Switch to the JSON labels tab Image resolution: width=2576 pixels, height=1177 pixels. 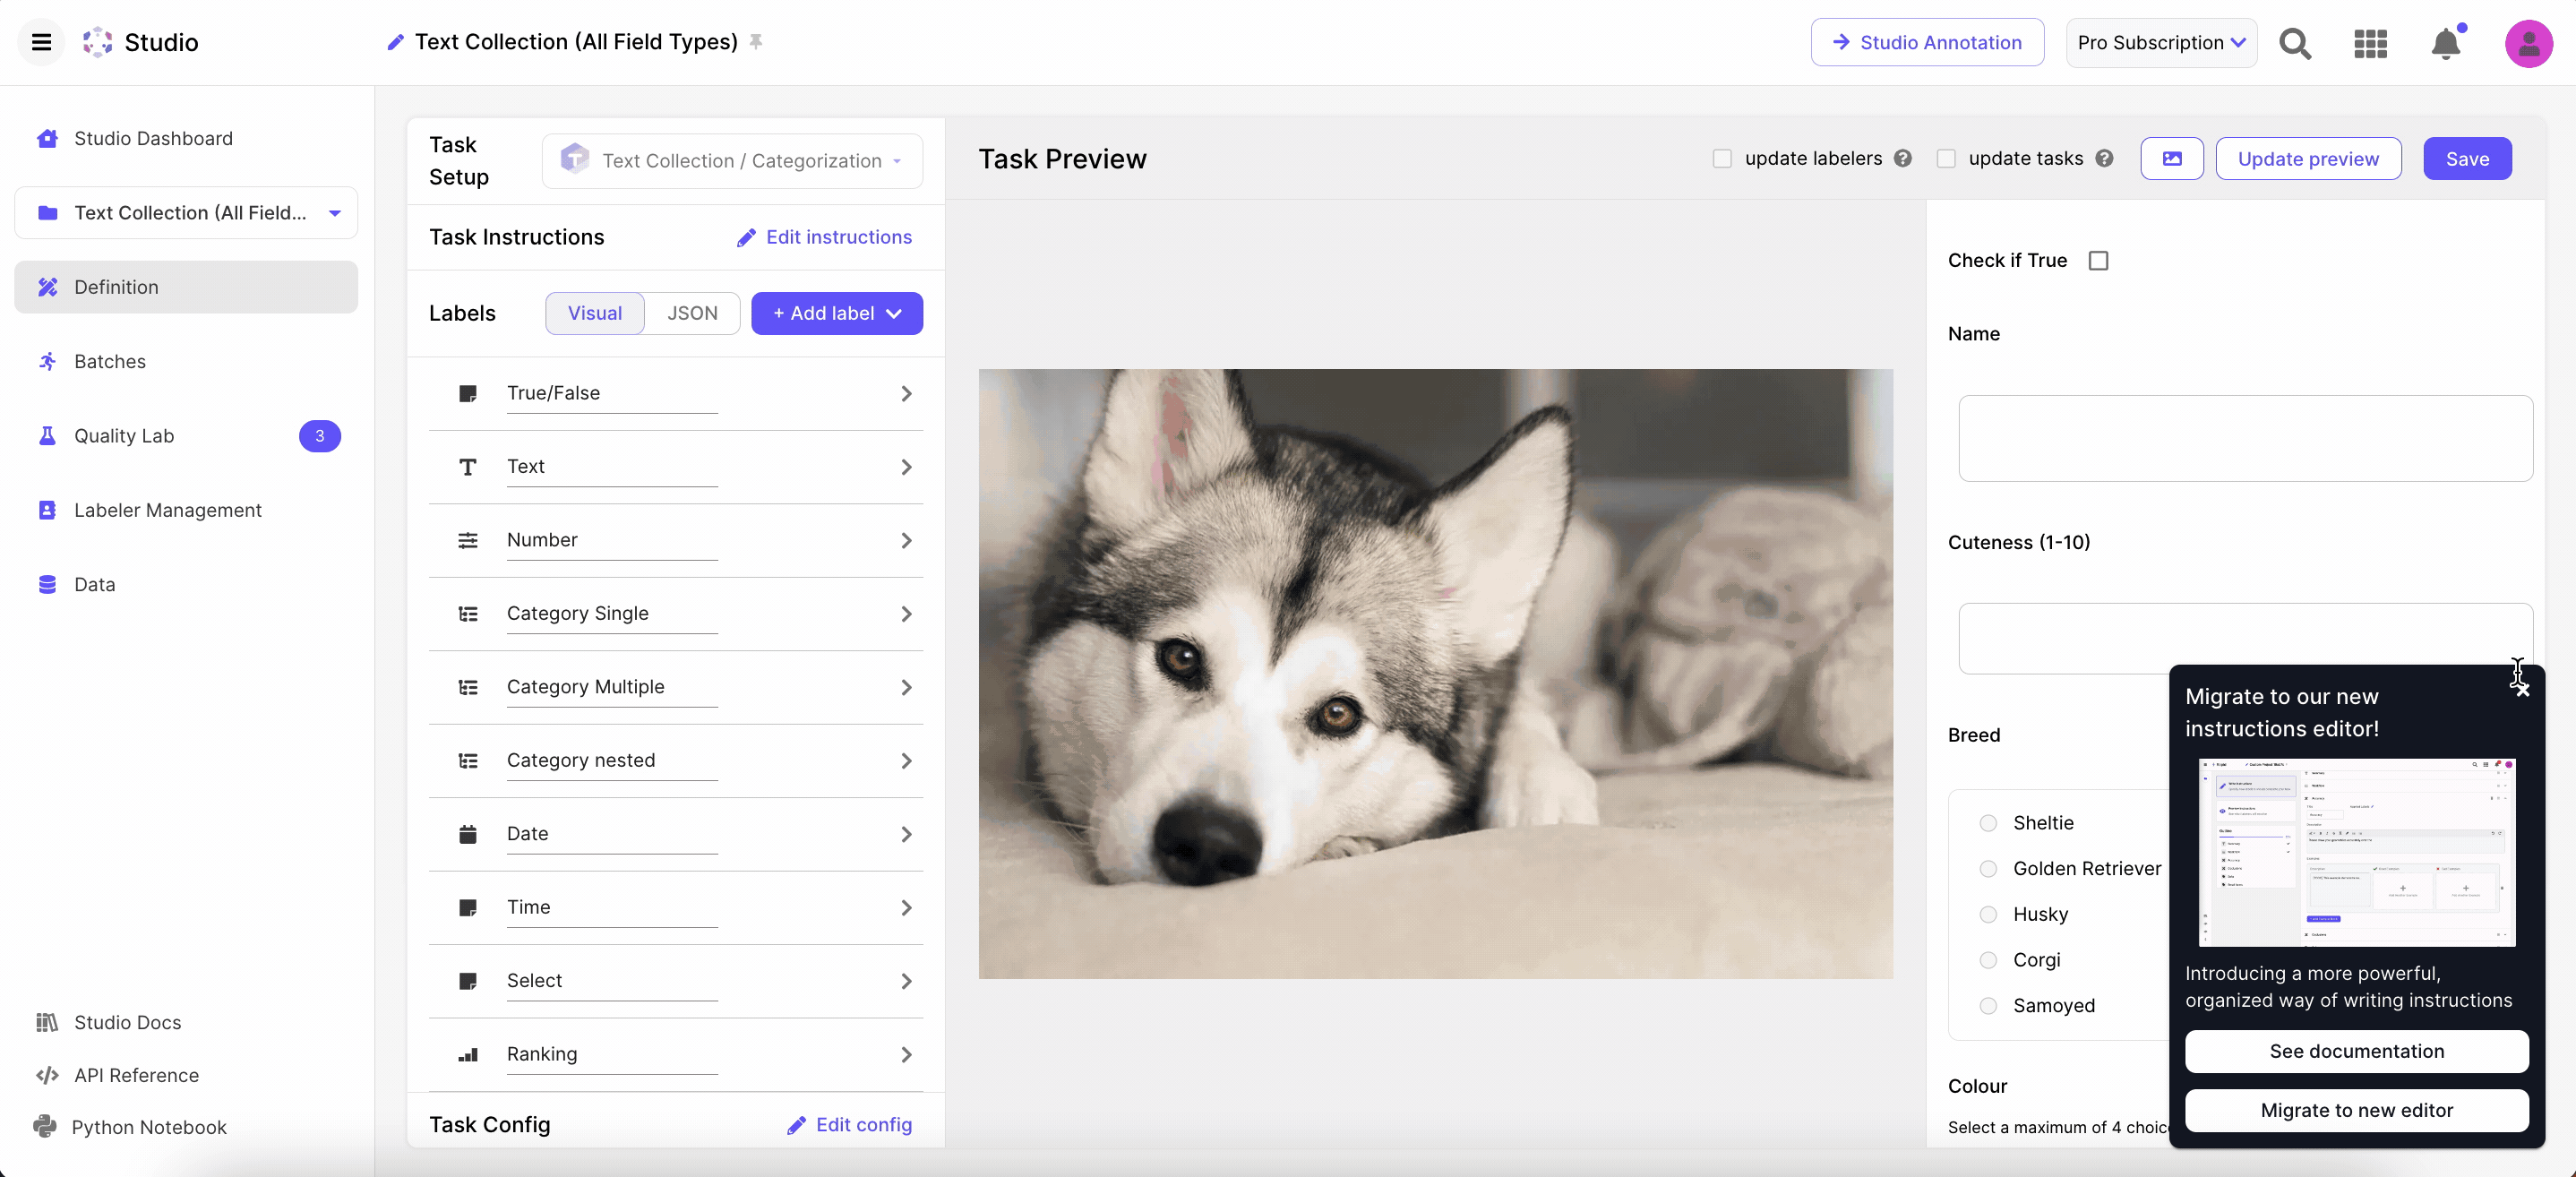pyautogui.click(x=692, y=314)
